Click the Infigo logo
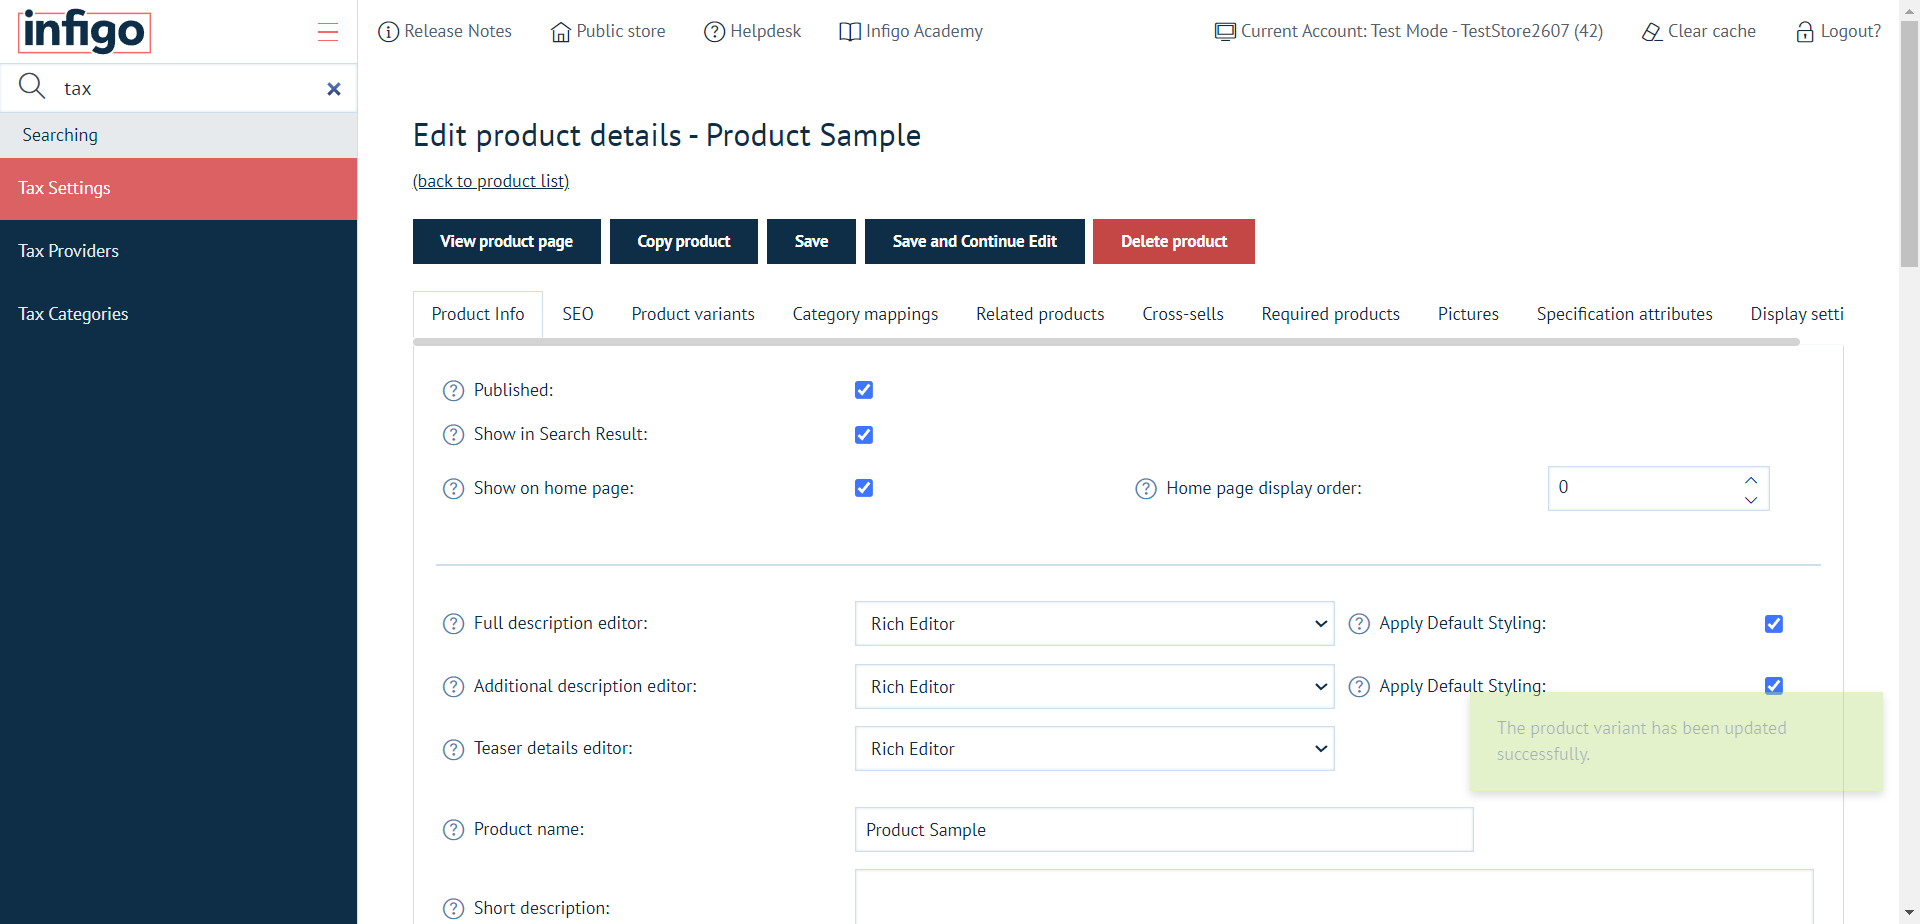The image size is (1920, 924). click(84, 32)
